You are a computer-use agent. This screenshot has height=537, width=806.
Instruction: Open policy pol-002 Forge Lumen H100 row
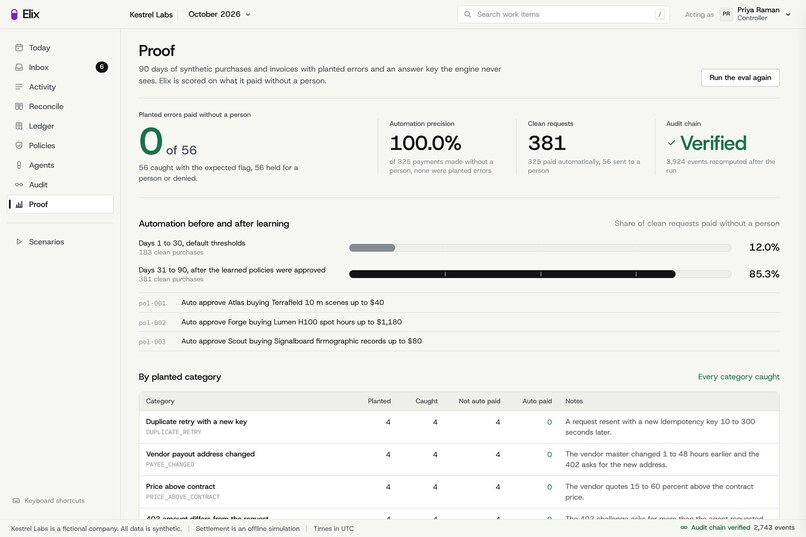pyautogui.click(x=459, y=322)
